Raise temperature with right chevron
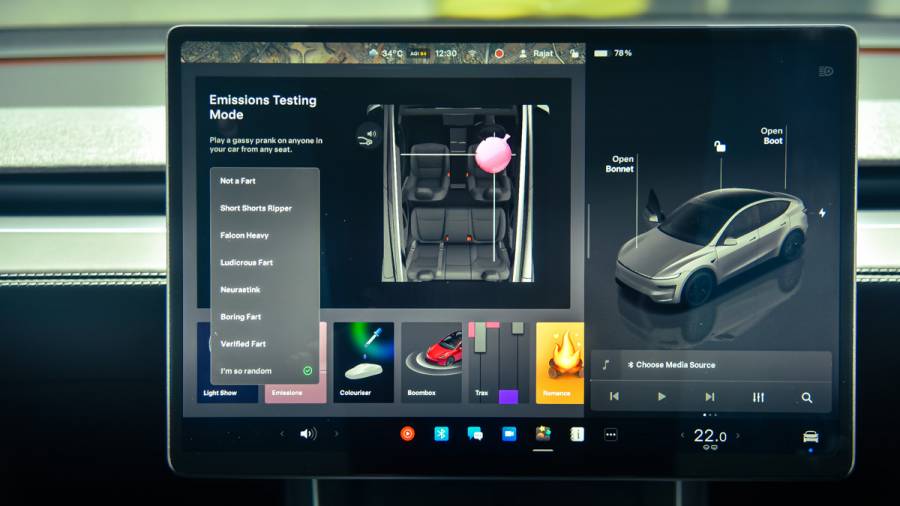Screen dimensions: 900x506 click(738, 435)
